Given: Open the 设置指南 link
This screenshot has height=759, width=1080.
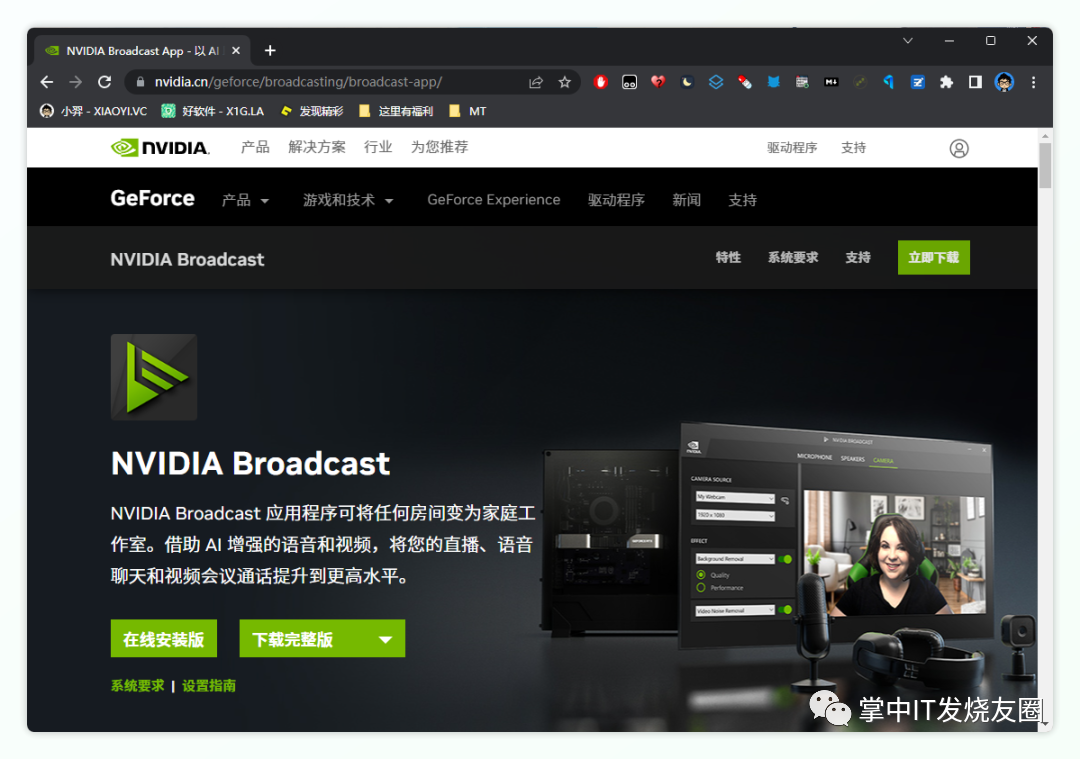Looking at the screenshot, I should pos(209,686).
